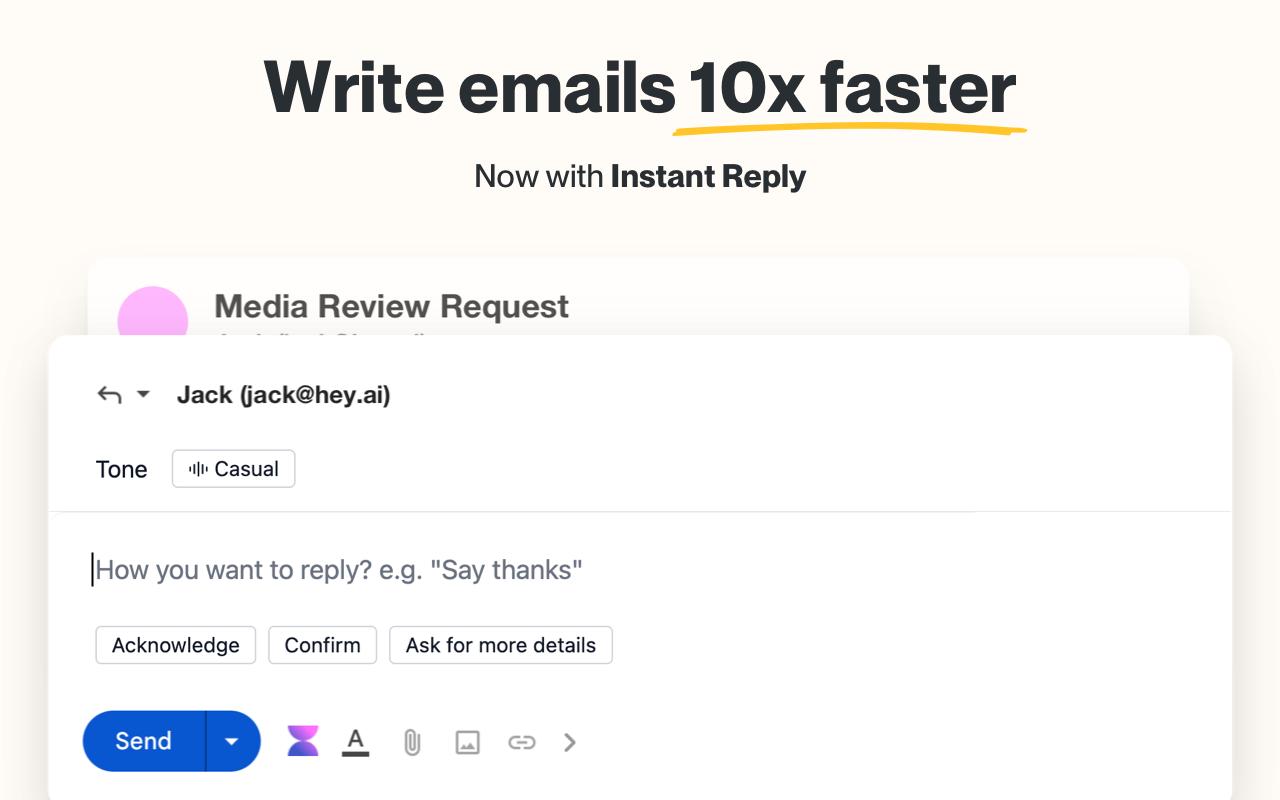The height and width of the screenshot is (800, 1280).
Task: Open the Media Review Request email
Action: 391,307
